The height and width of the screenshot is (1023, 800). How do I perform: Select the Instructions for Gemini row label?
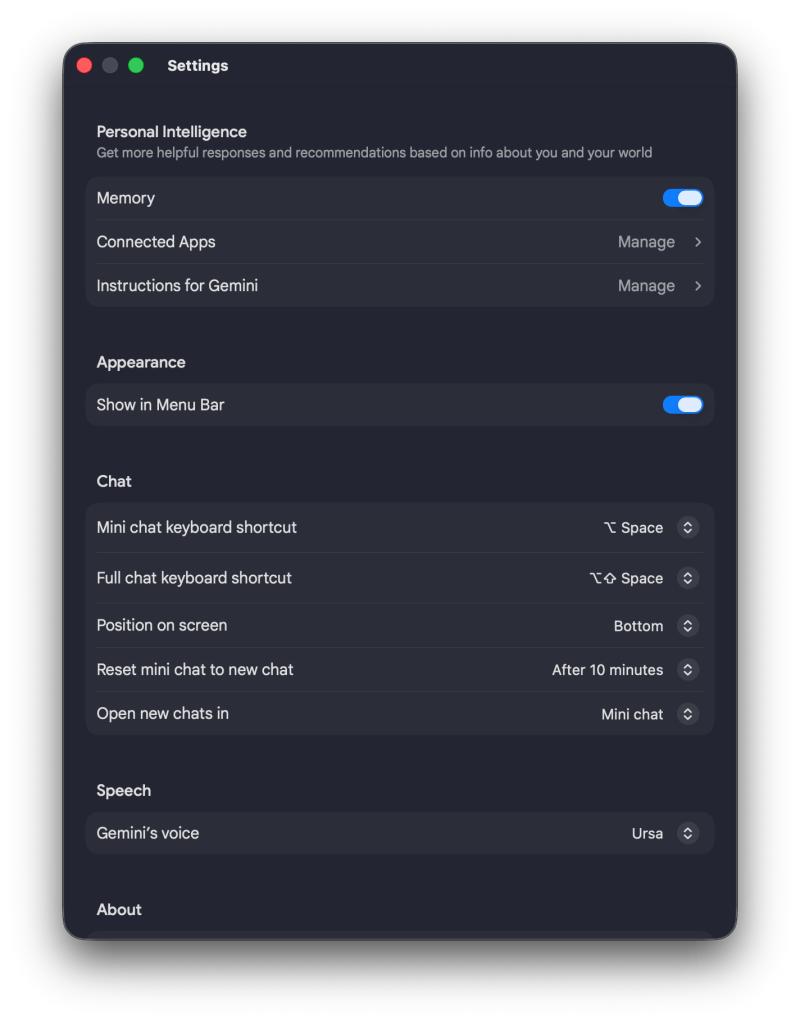coord(177,286)
